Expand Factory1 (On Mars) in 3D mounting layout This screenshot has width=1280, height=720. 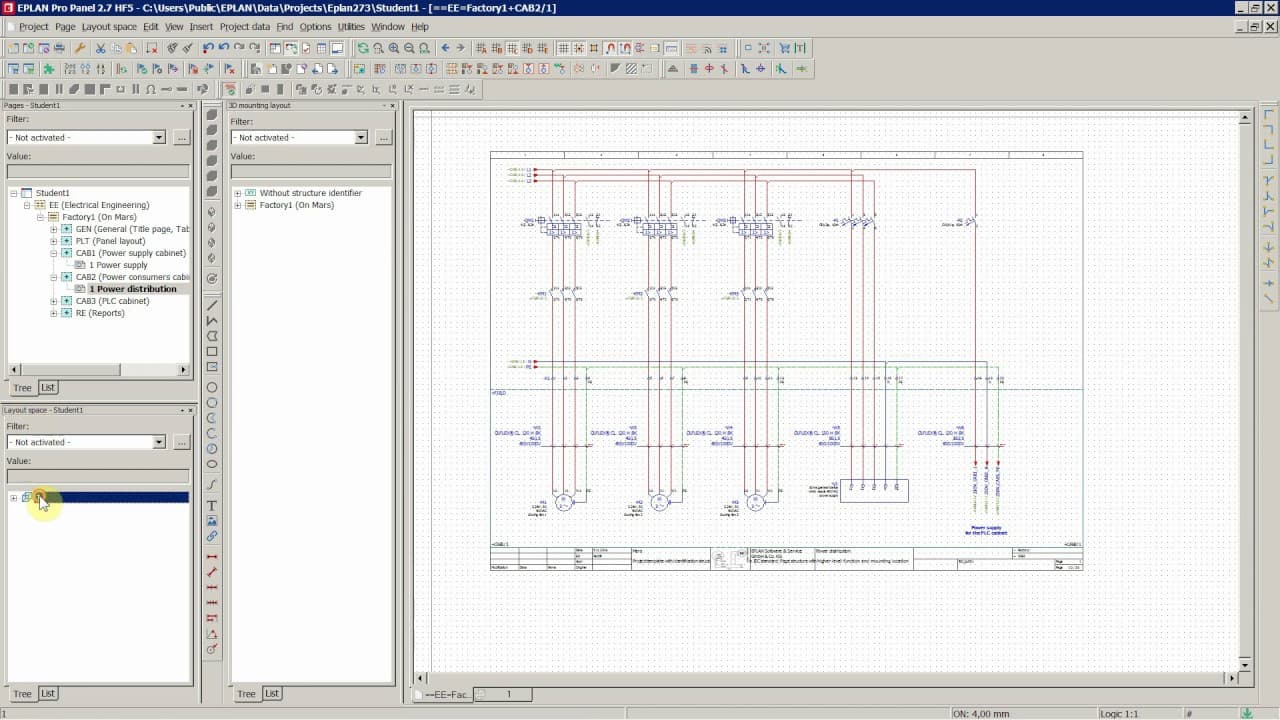point(238,205)
